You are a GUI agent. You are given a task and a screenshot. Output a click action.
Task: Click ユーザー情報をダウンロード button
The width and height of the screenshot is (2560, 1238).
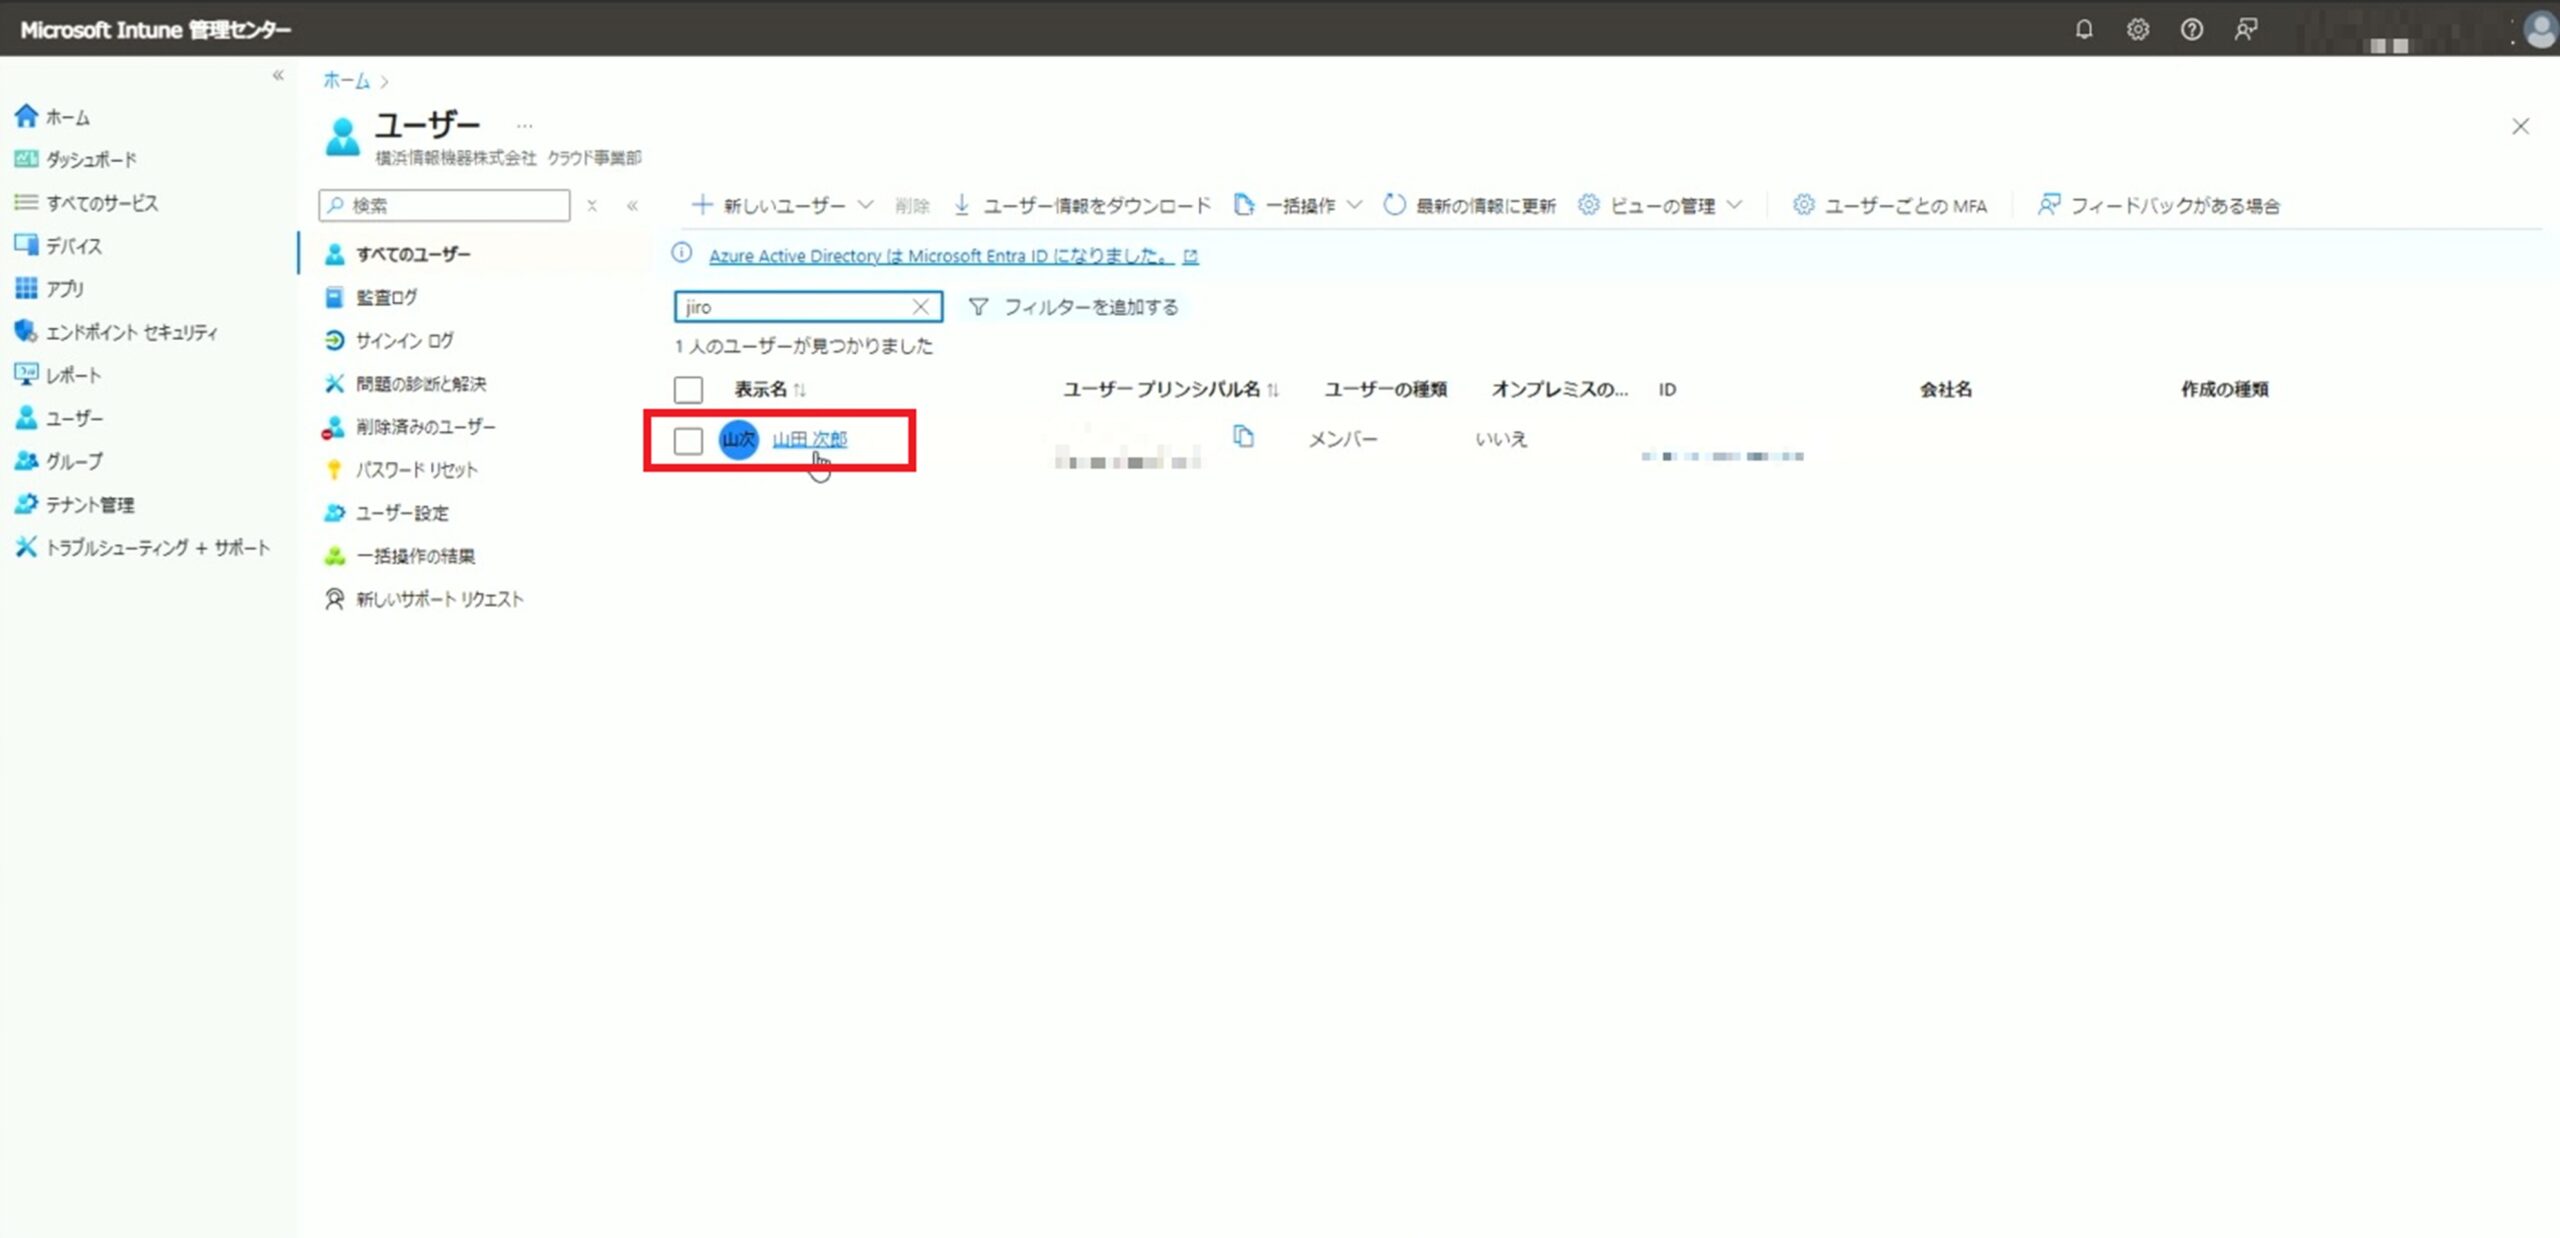[1081, 205]
